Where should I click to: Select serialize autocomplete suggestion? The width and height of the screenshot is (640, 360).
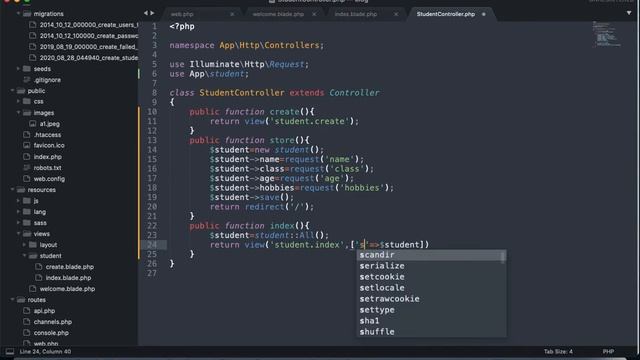coord(429,266)
